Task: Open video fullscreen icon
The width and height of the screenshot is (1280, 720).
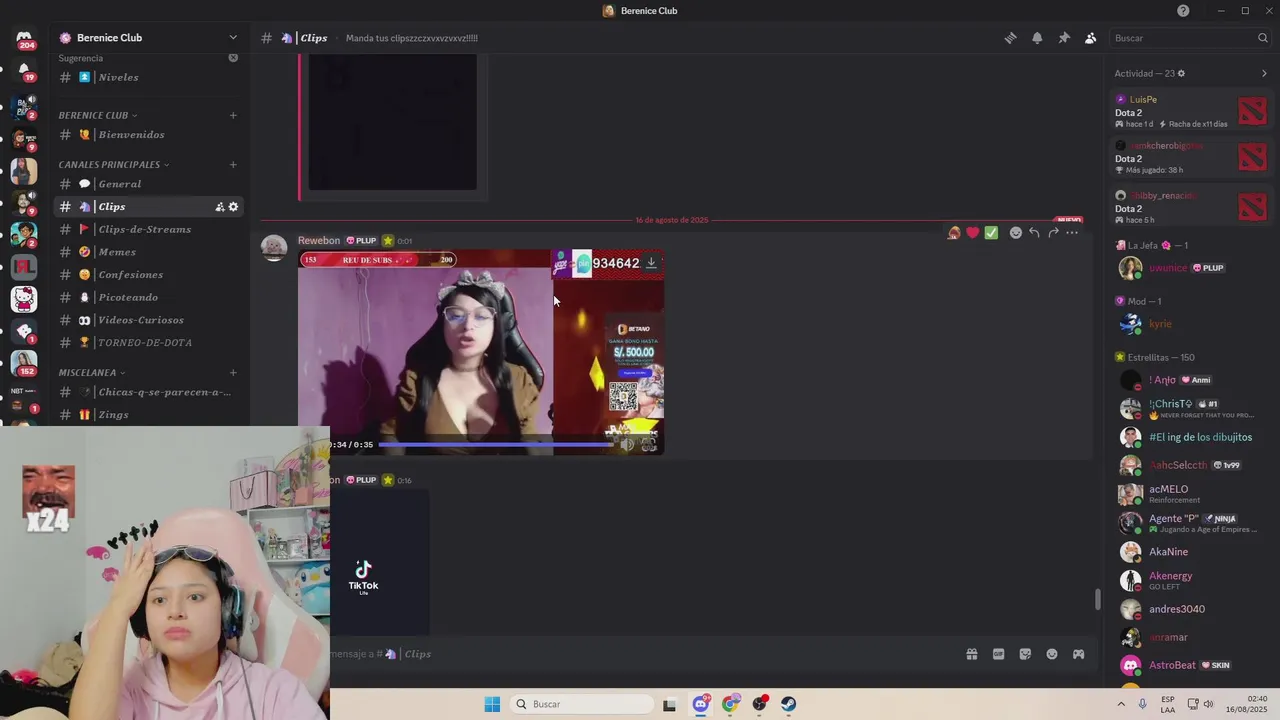Action: [649, 445]
